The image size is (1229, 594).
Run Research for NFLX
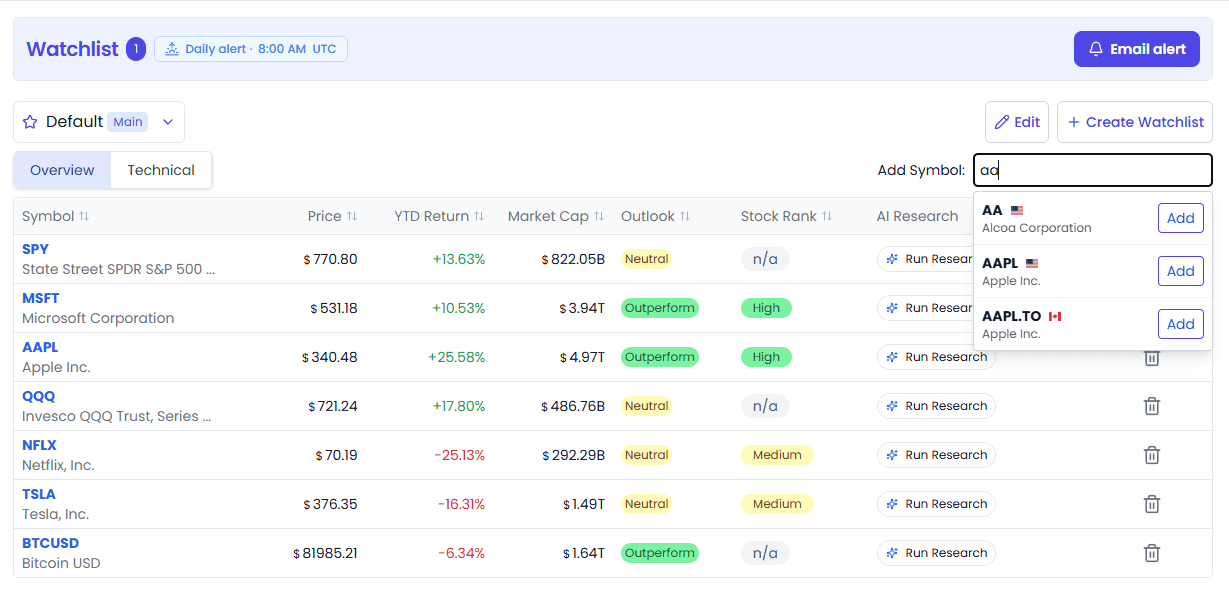pos(936,455)
